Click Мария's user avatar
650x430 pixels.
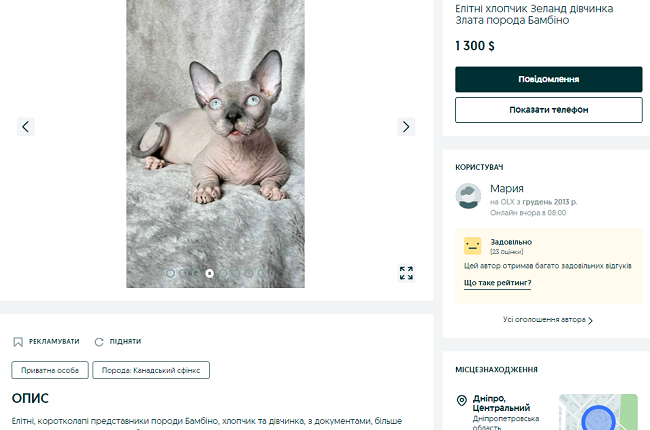pyautogui.click(x=469, y=196)
